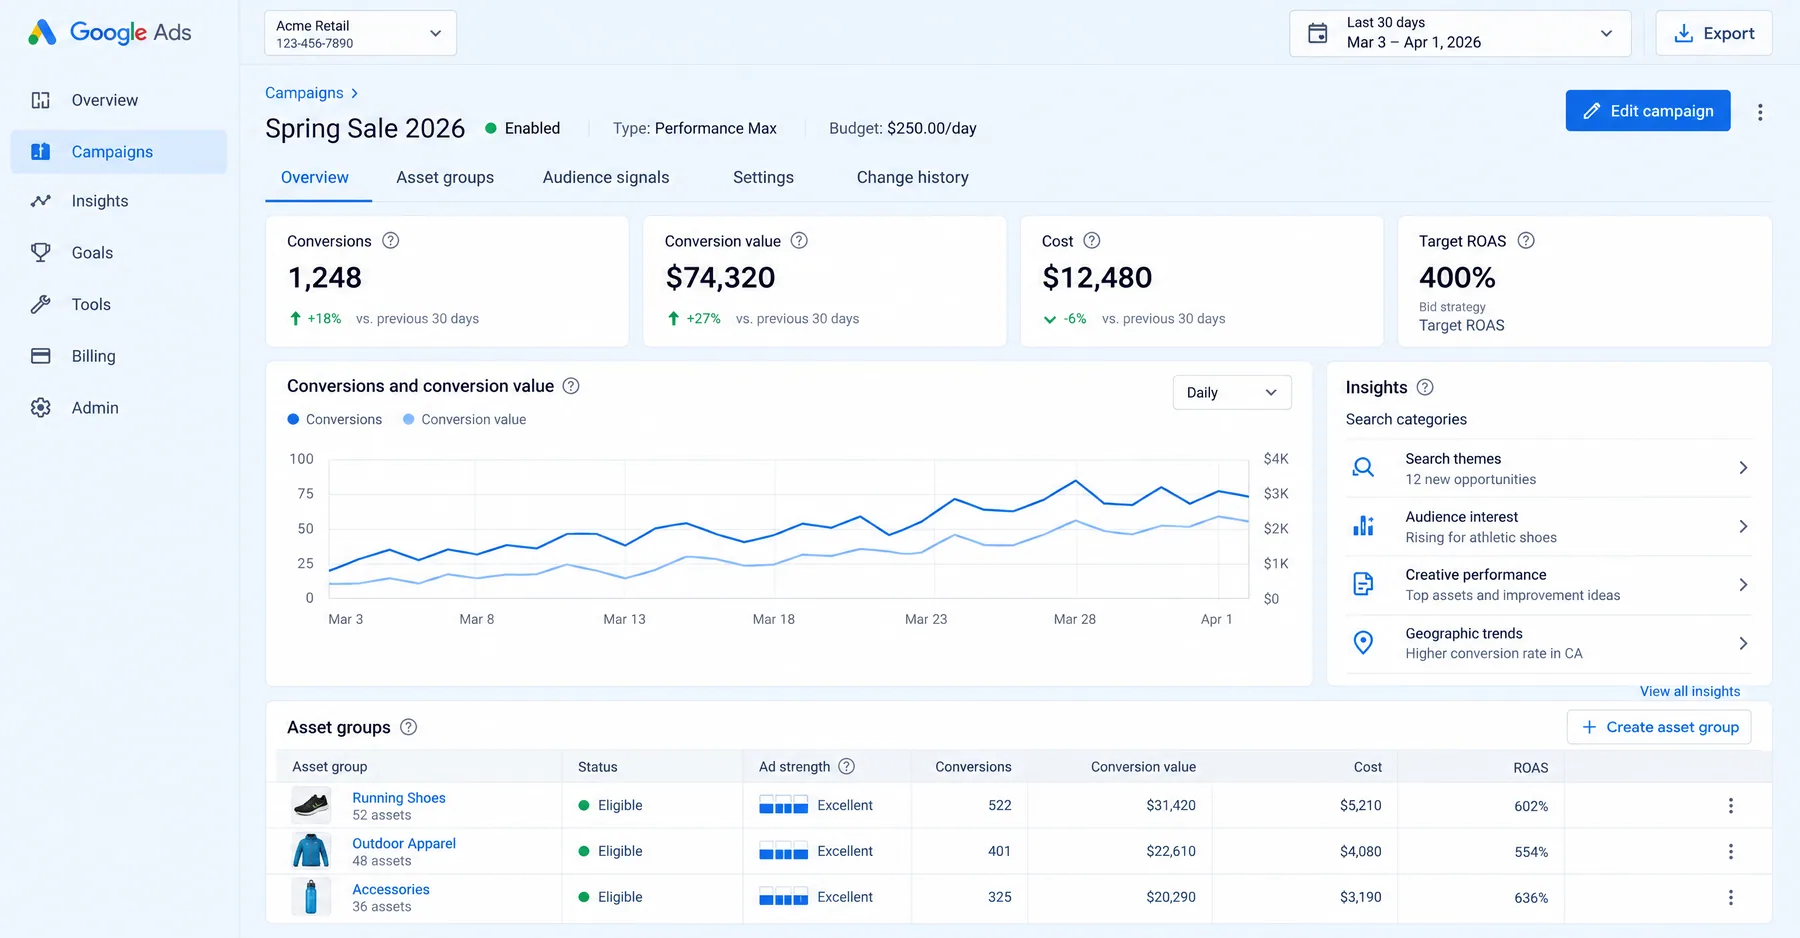Open the Change history tab
1800x938 pixels.
click(x=913, y=178)
